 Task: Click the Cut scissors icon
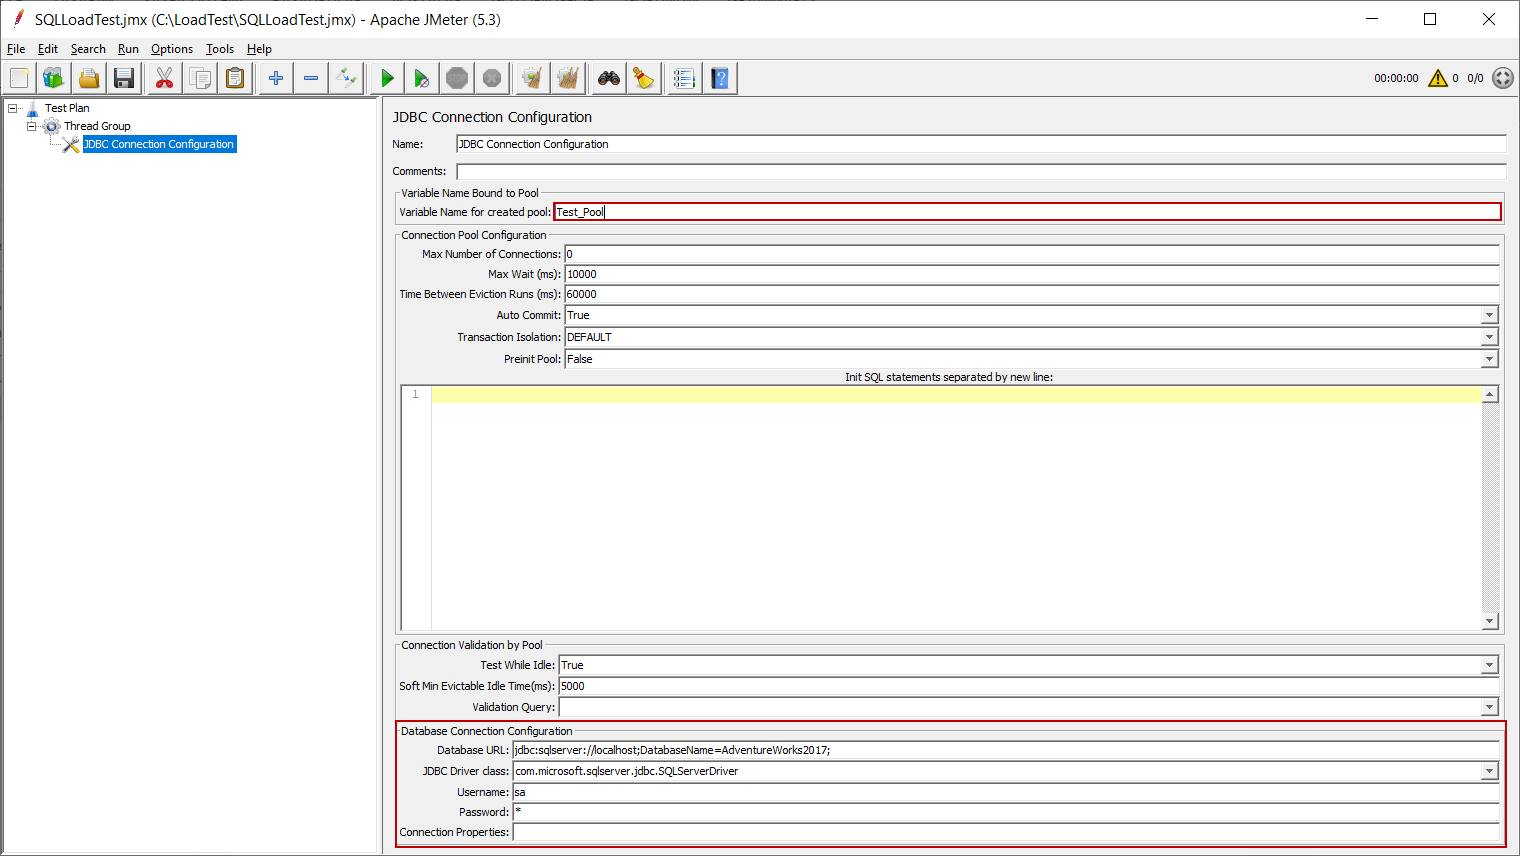[x=164, y=78]
